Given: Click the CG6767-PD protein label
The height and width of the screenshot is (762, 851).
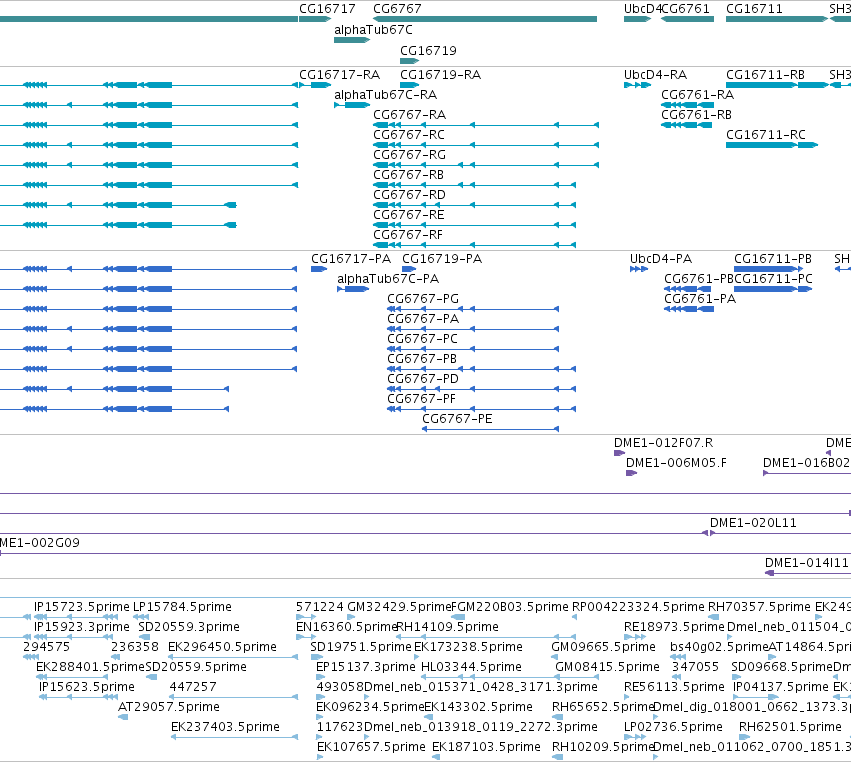Looking at the screenshot, I should pyautogui.click(x=423, y=379).
